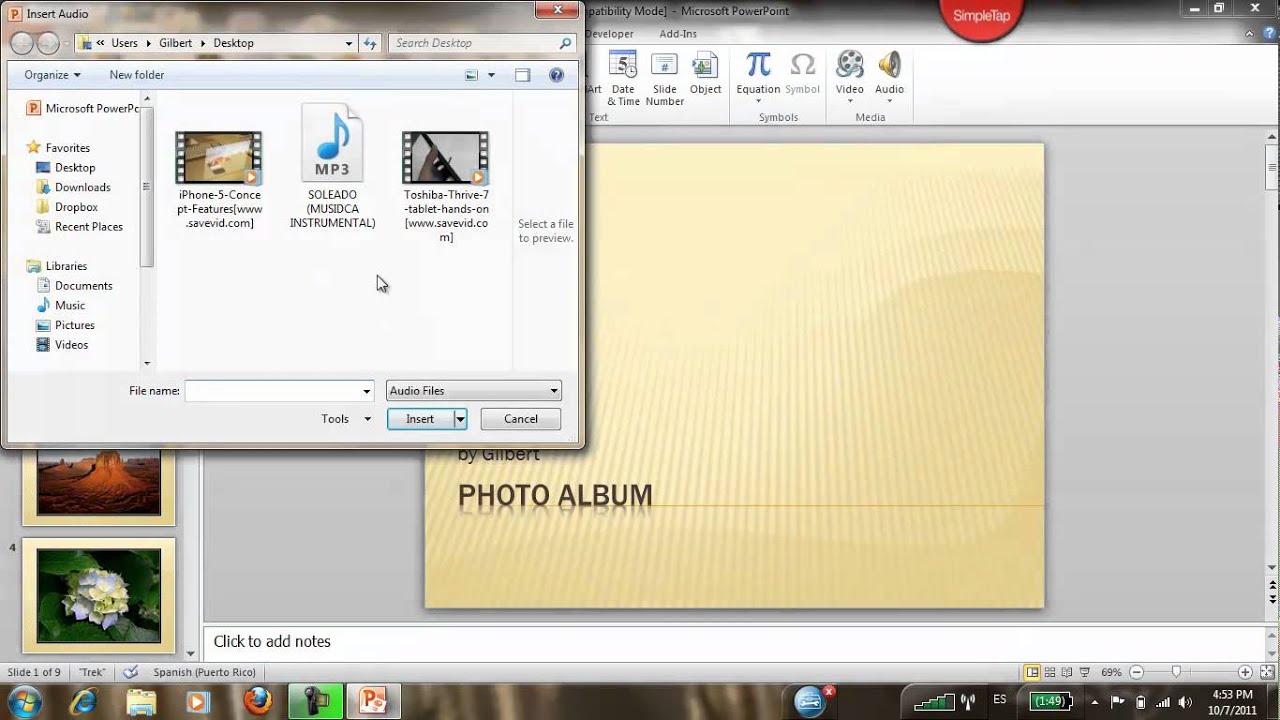Expand the address bar history dropdown
The height and width of the screenshot is (720, 1280).
[349, 43]
